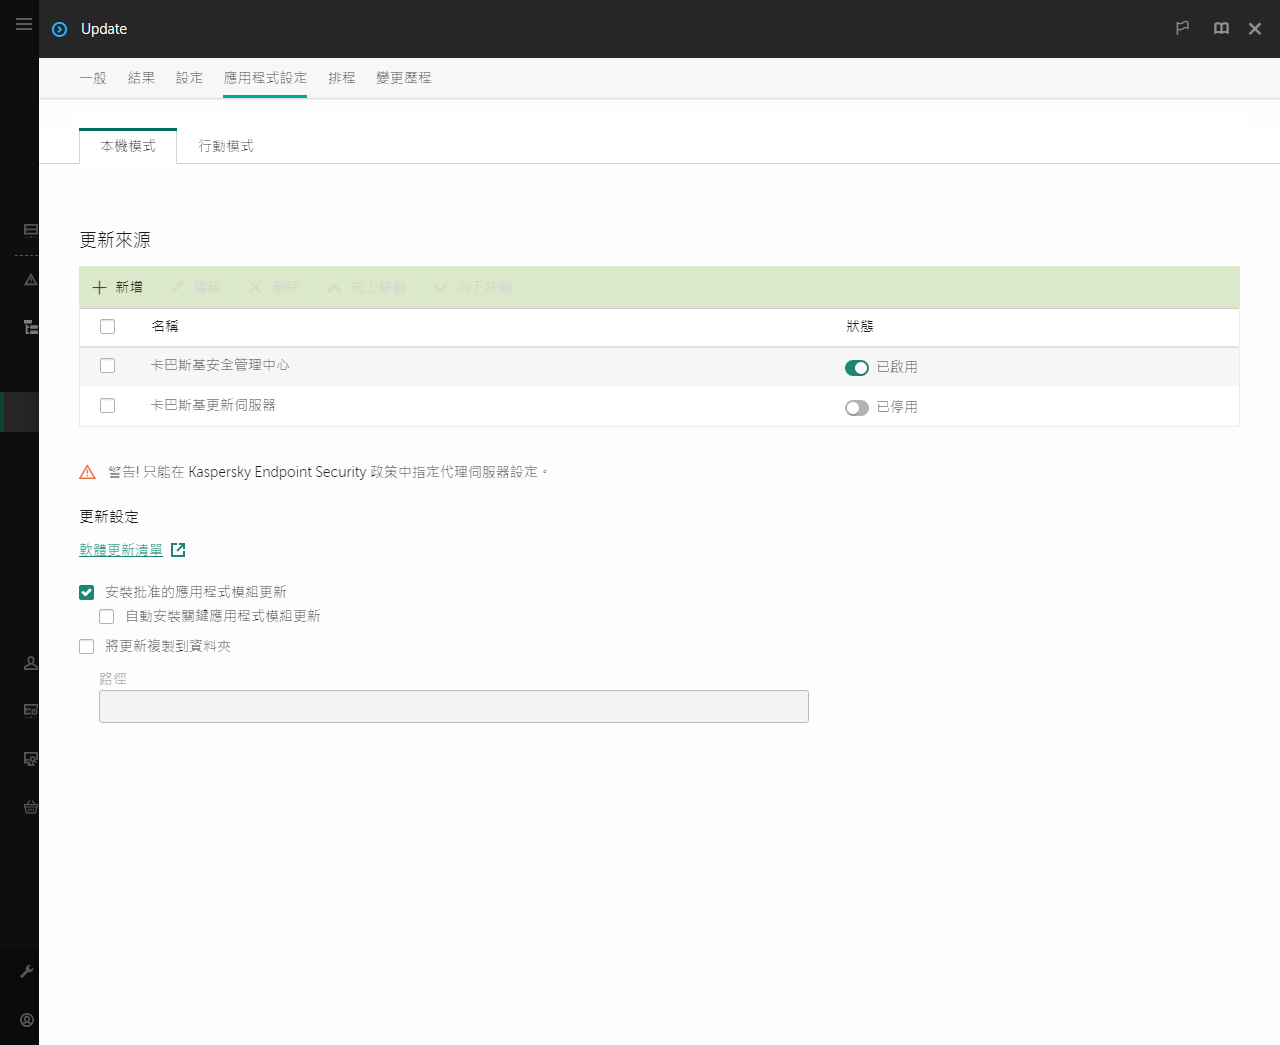
Task: Enable 將更新複製到資料夾 option
Action: coord(86,646)
